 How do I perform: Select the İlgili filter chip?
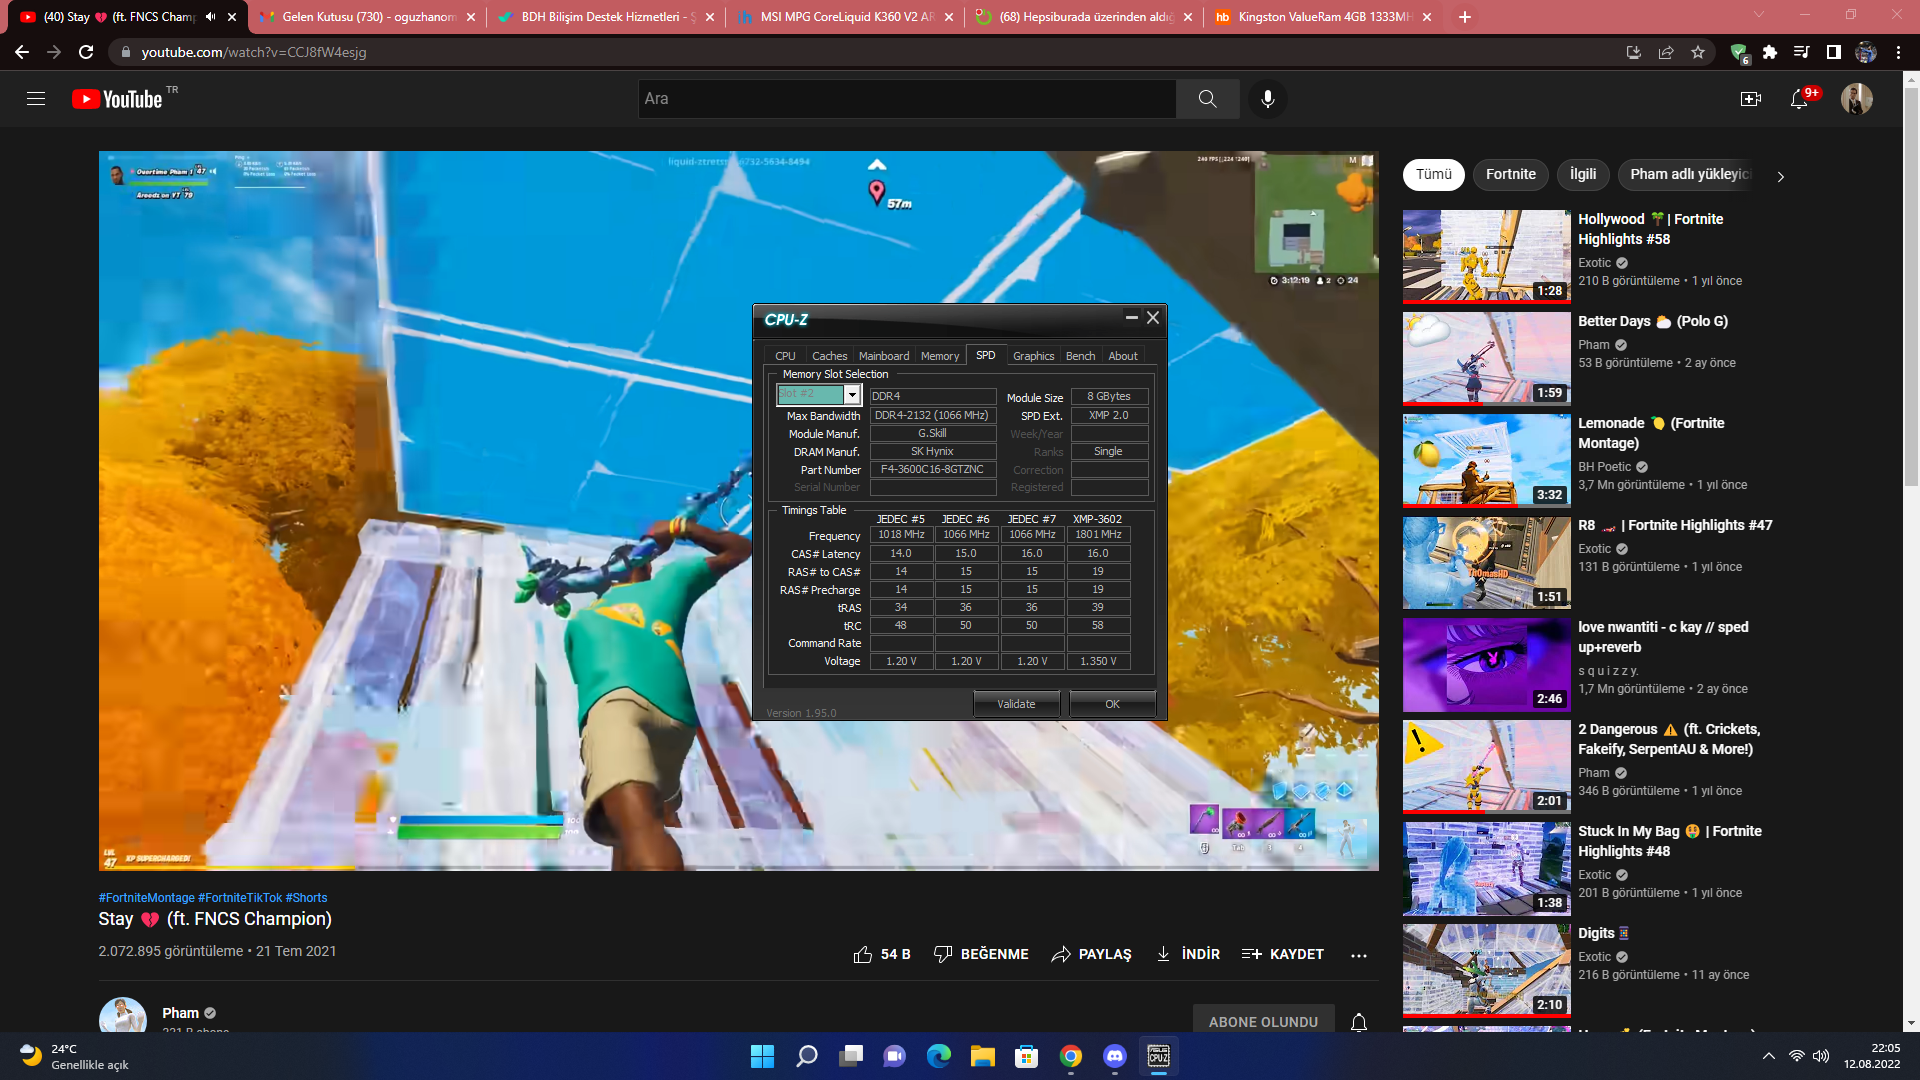1583,174
